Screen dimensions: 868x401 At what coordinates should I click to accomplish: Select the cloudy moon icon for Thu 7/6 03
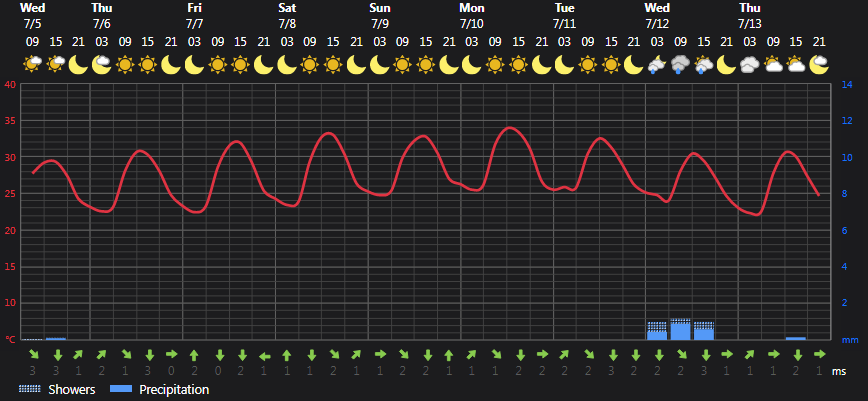point(102,64)
